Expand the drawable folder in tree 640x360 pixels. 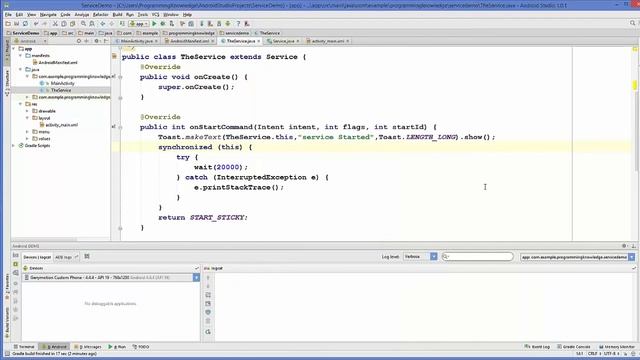pos(28,111)
